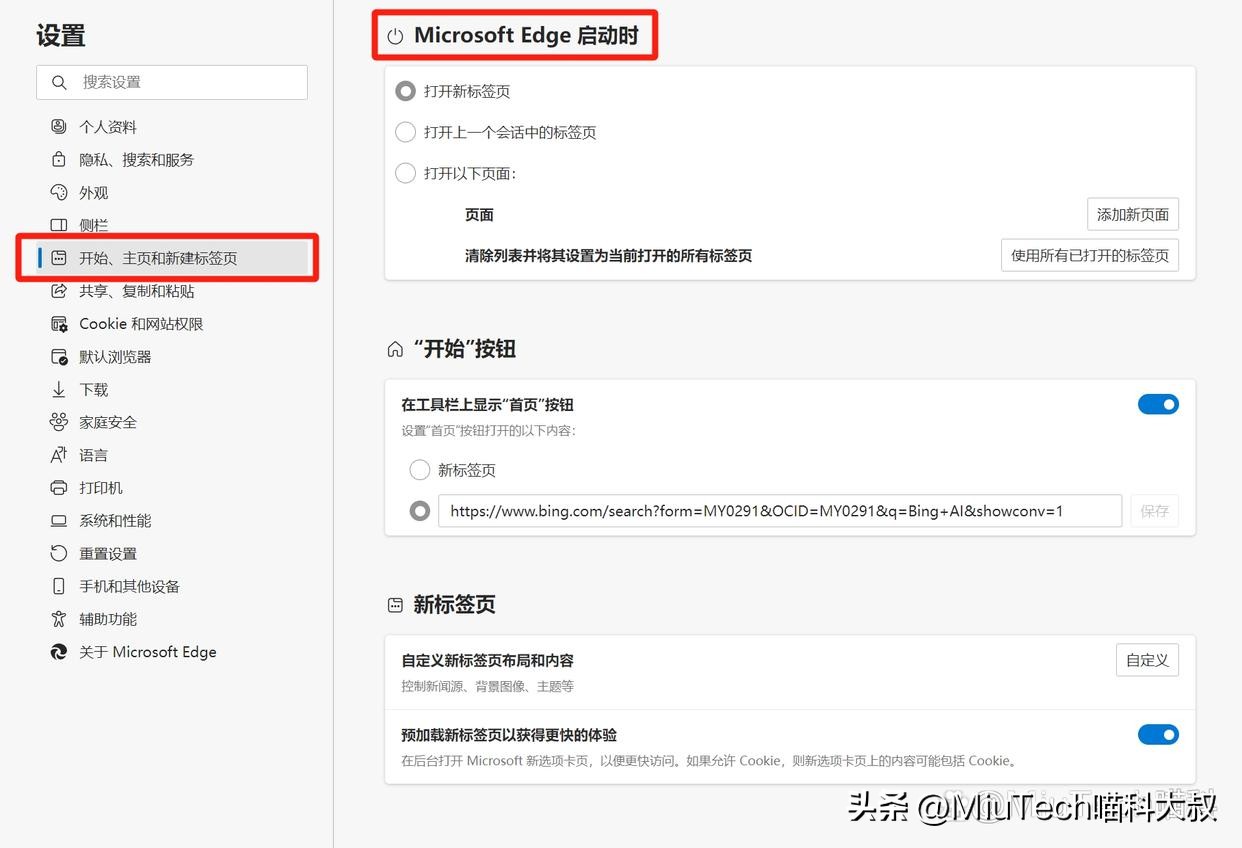Click the reset icon beside 重置设置
1242x848 pixels.
pos(59,554)
